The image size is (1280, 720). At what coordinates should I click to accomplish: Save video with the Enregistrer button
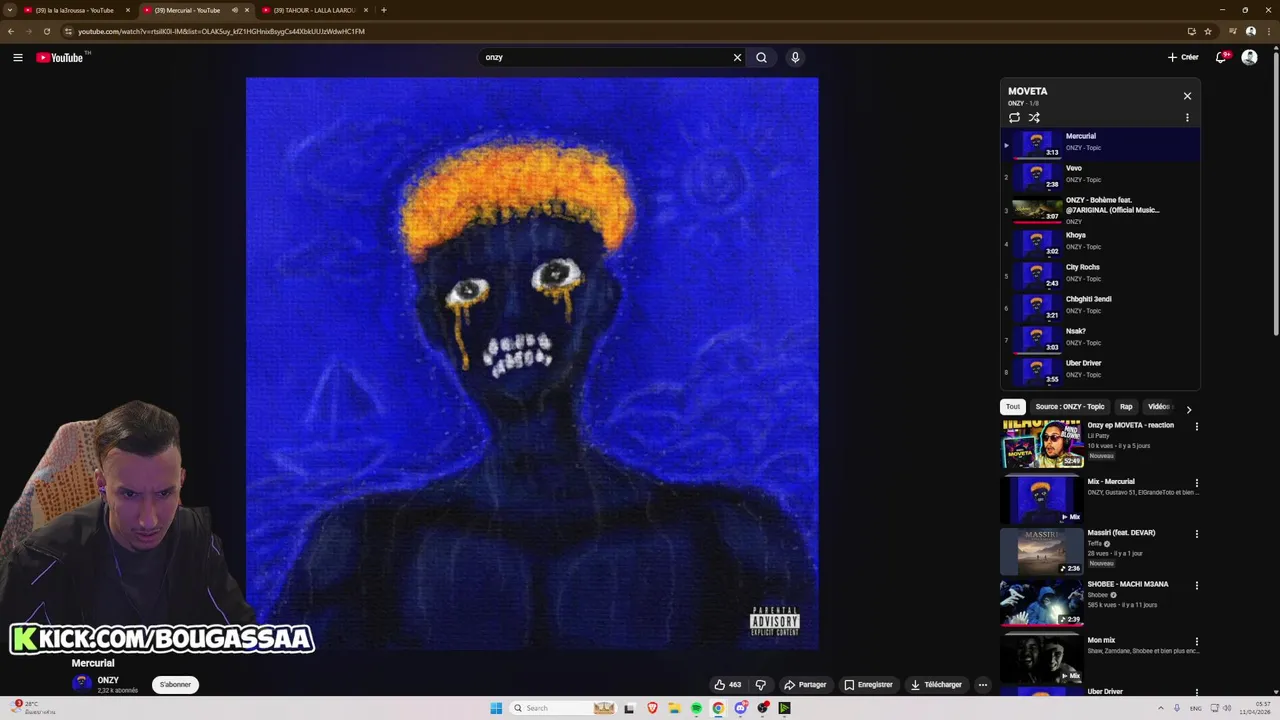point(868,685)
